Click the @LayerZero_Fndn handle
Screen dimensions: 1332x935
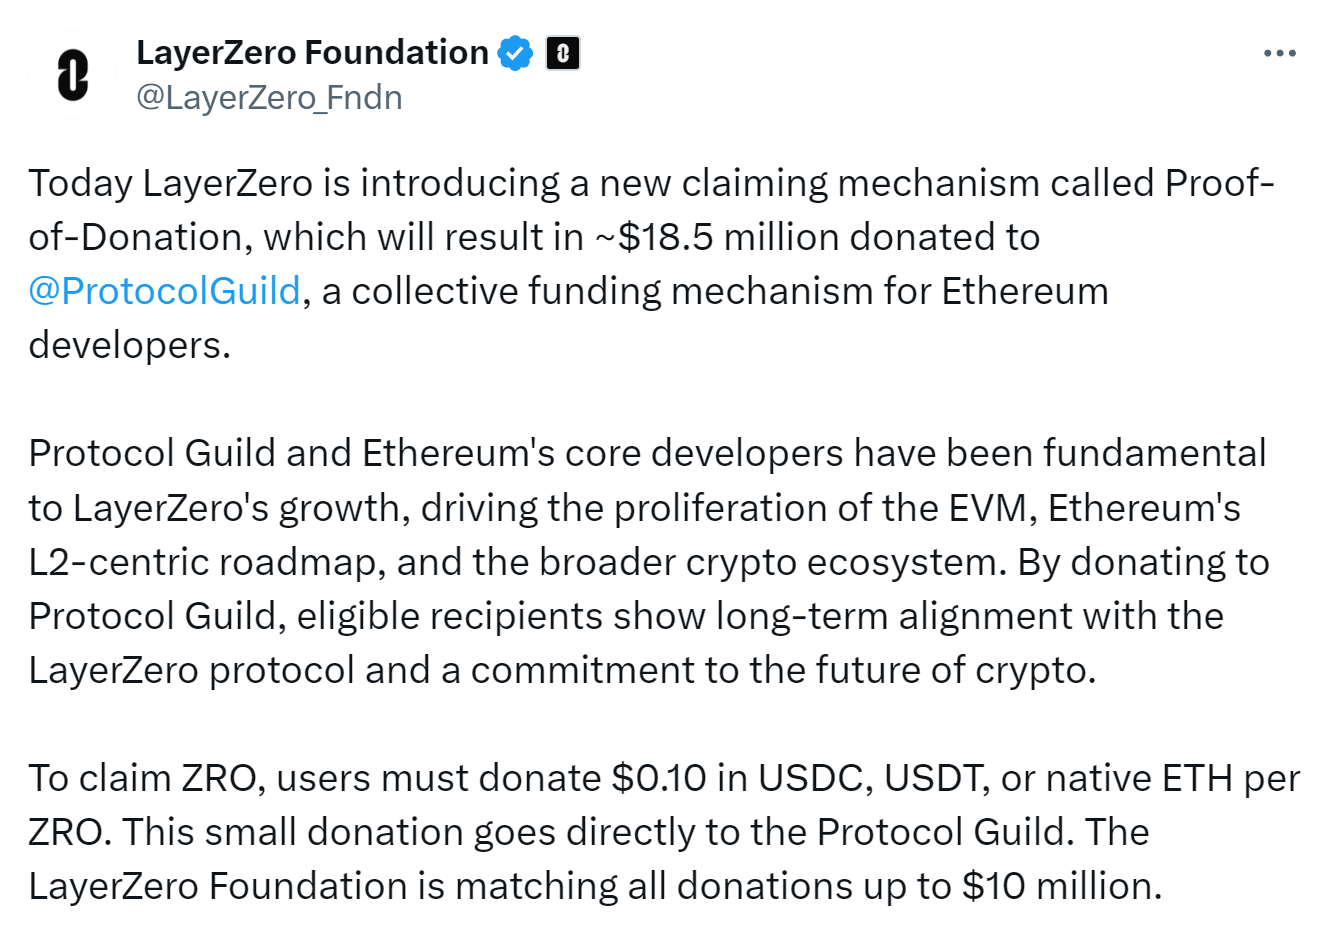(269, 98)
